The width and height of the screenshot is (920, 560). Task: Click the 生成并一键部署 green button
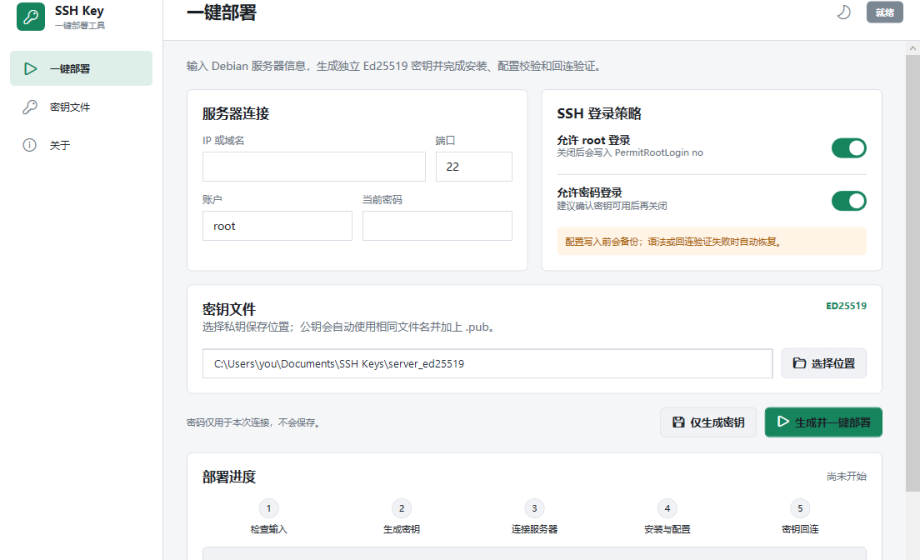click(x=824, y=422)
